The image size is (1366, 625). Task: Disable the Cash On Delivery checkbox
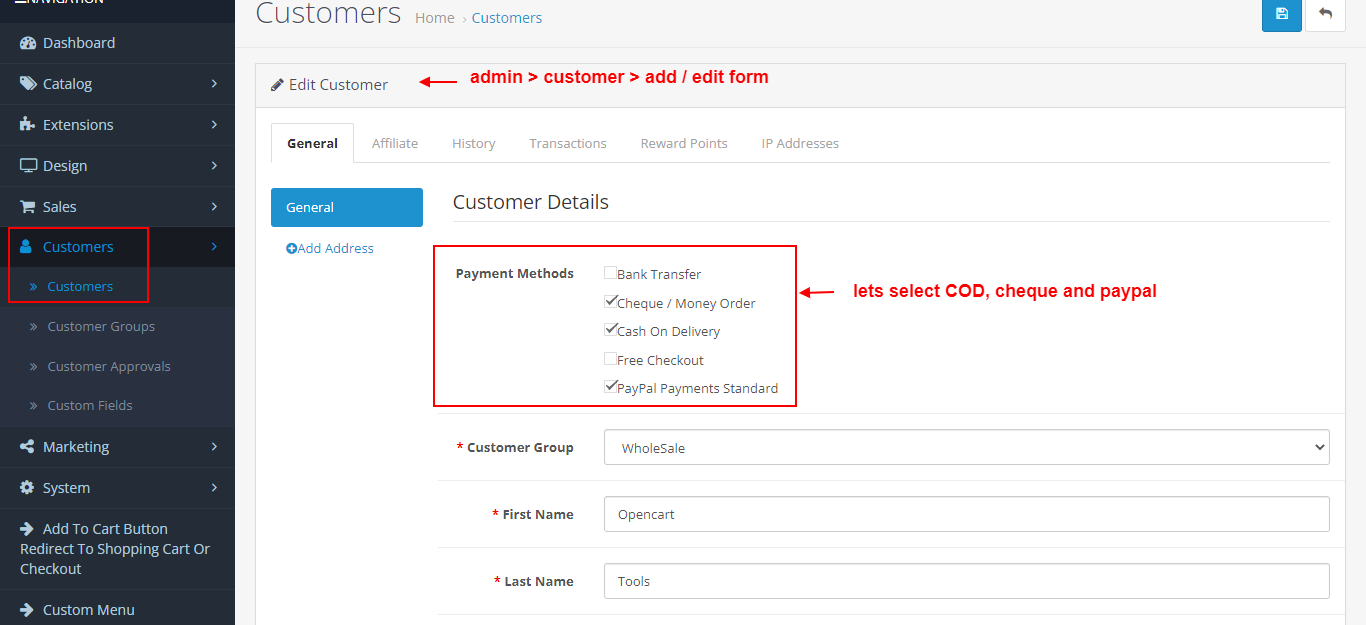[x=611, y=328]
